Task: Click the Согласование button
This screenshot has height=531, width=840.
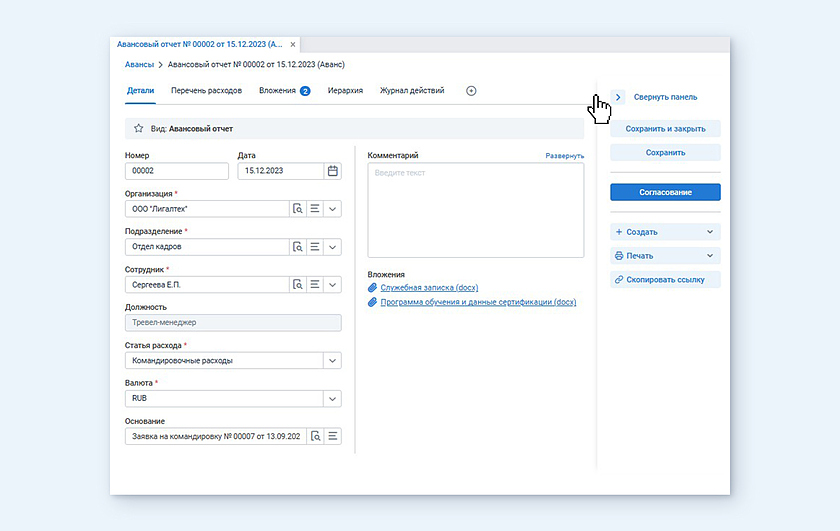Action: (665, 192)
